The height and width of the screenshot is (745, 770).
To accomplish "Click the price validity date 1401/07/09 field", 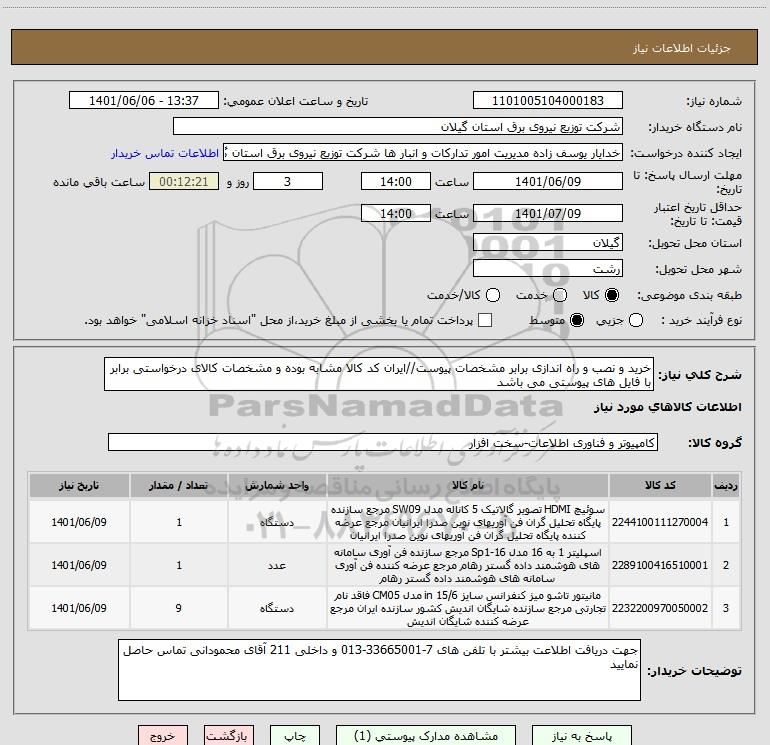I will (548, 214).
